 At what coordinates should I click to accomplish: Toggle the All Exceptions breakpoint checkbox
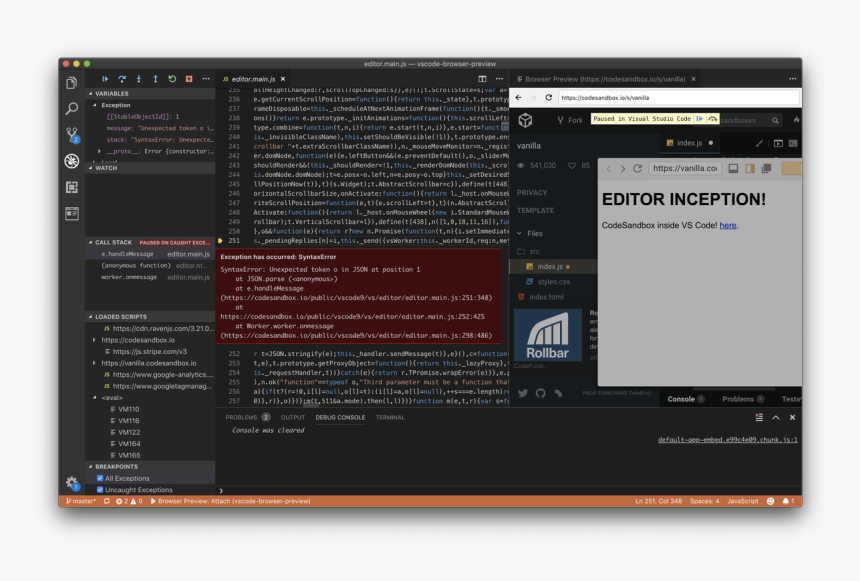click(x=100, y=478)
